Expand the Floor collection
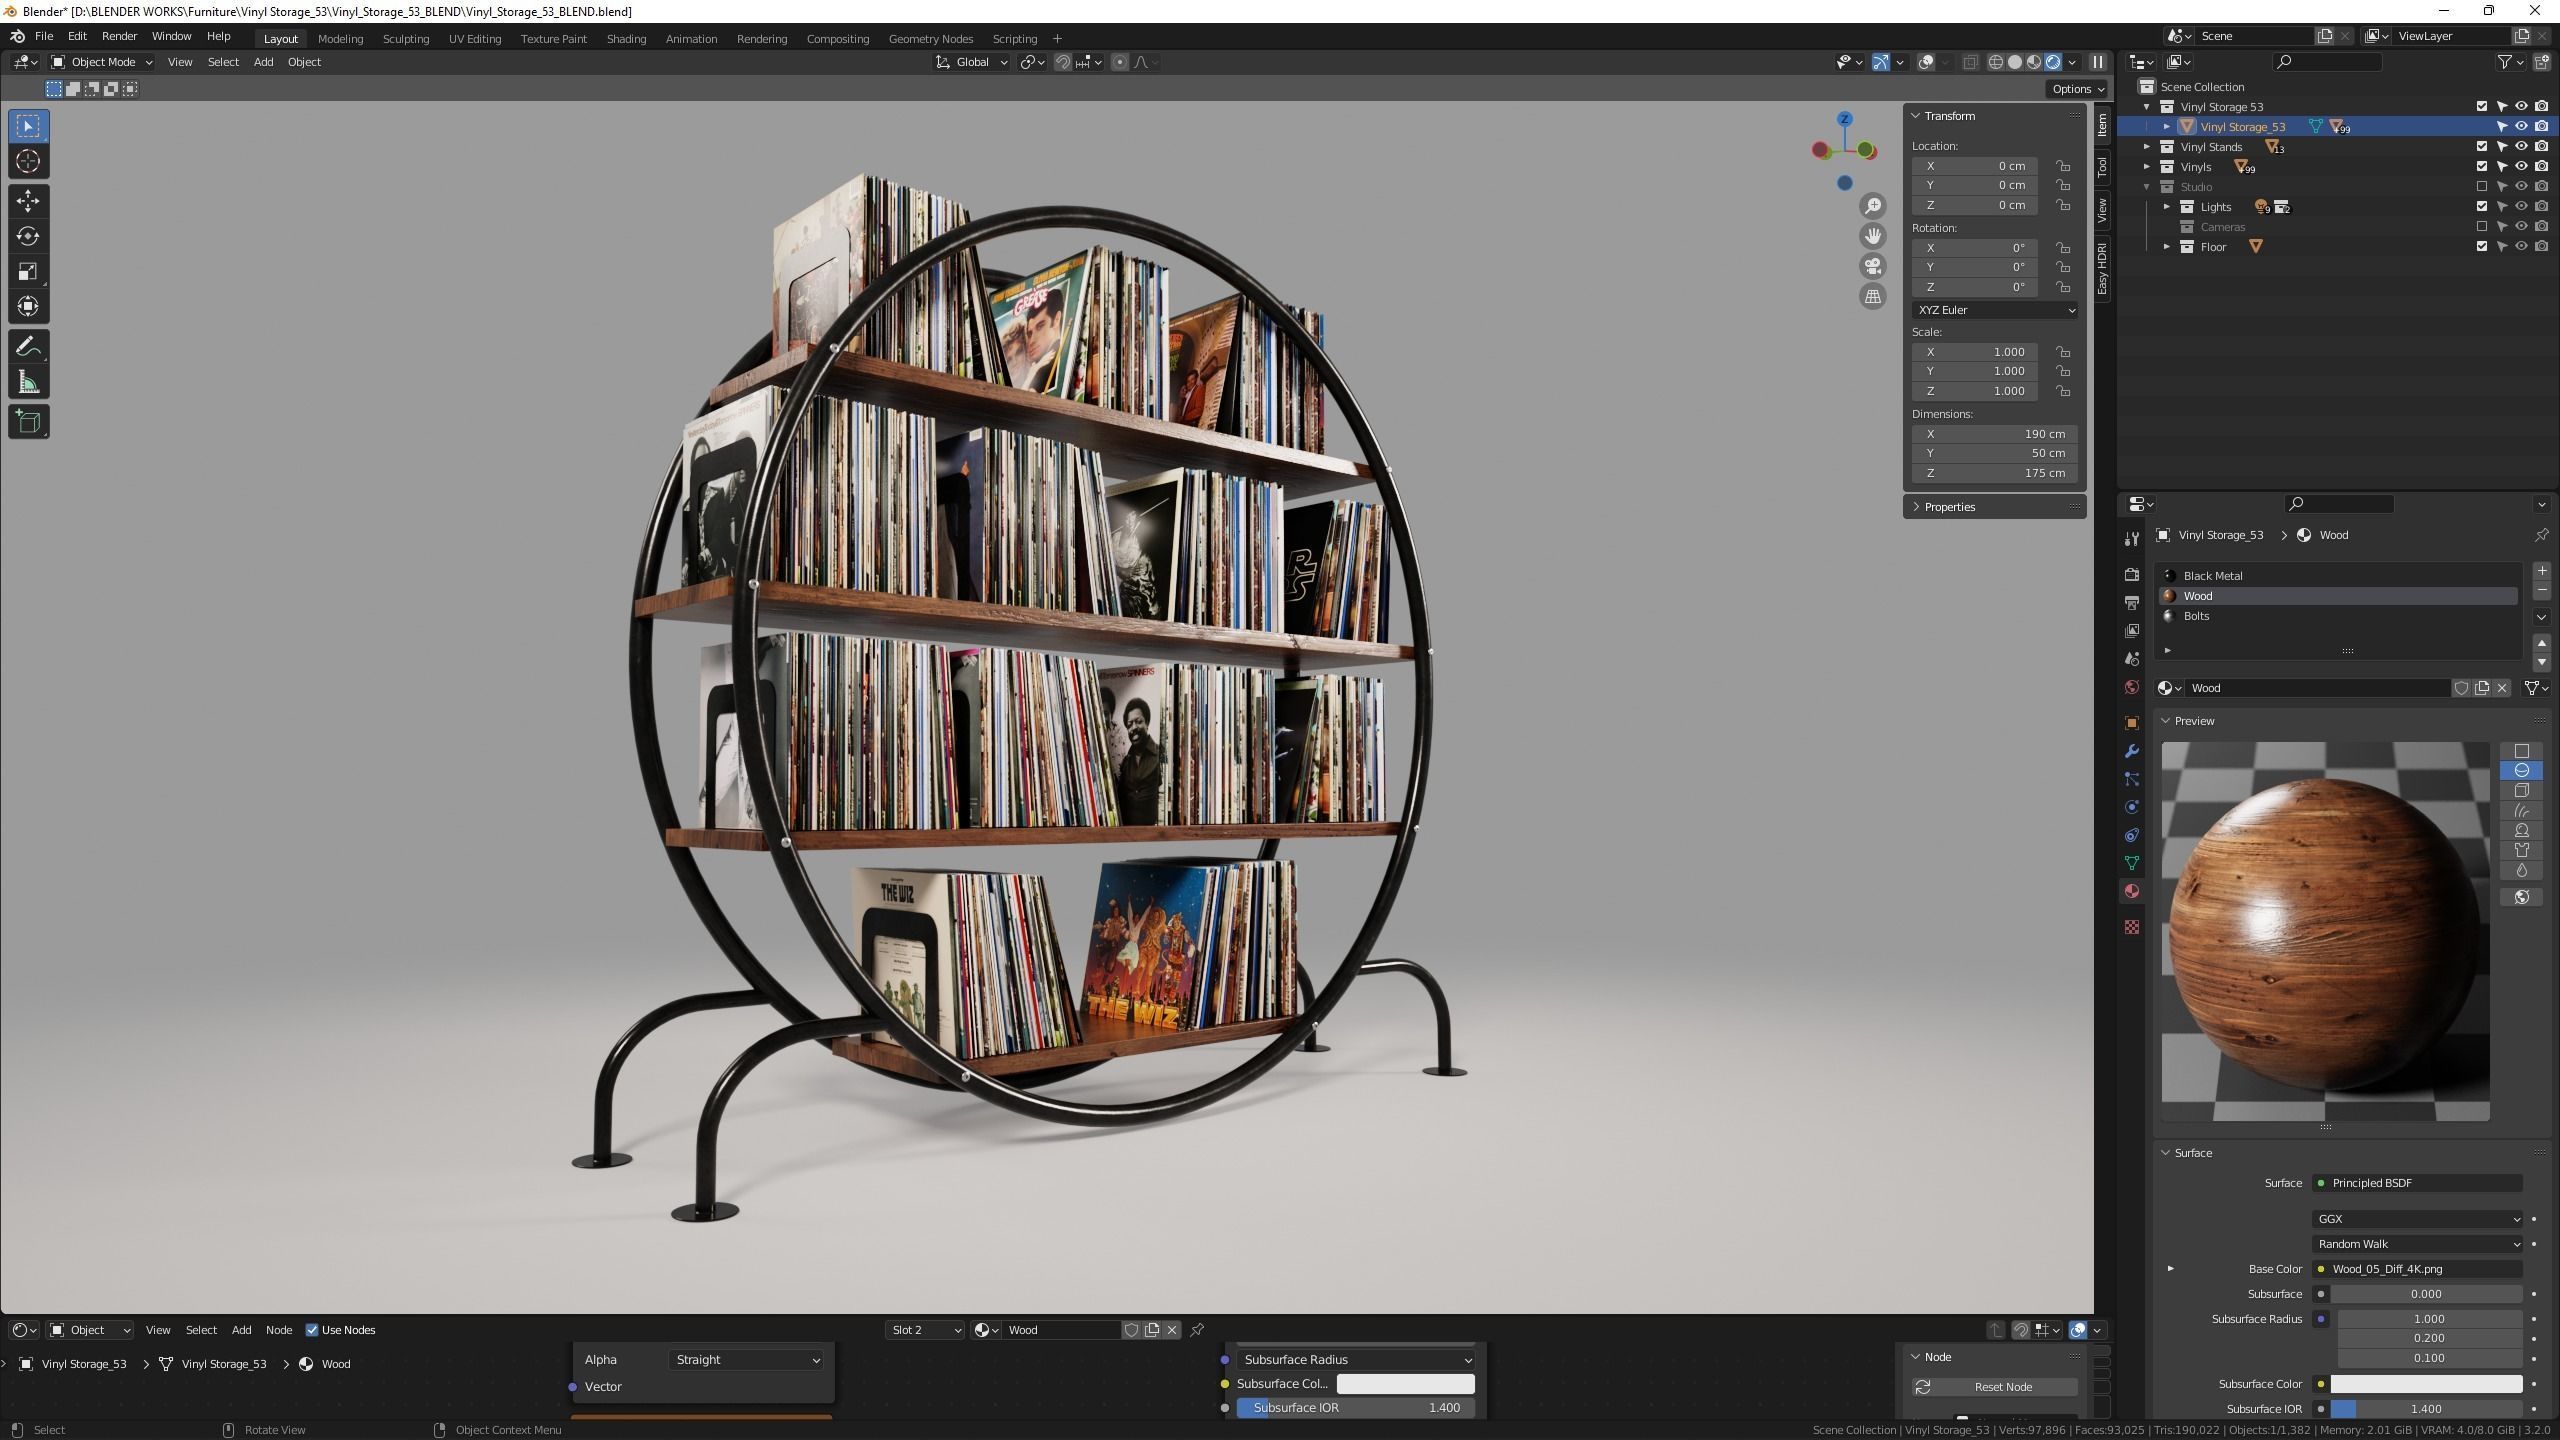2560x1440 pixels. [2167, 247]
